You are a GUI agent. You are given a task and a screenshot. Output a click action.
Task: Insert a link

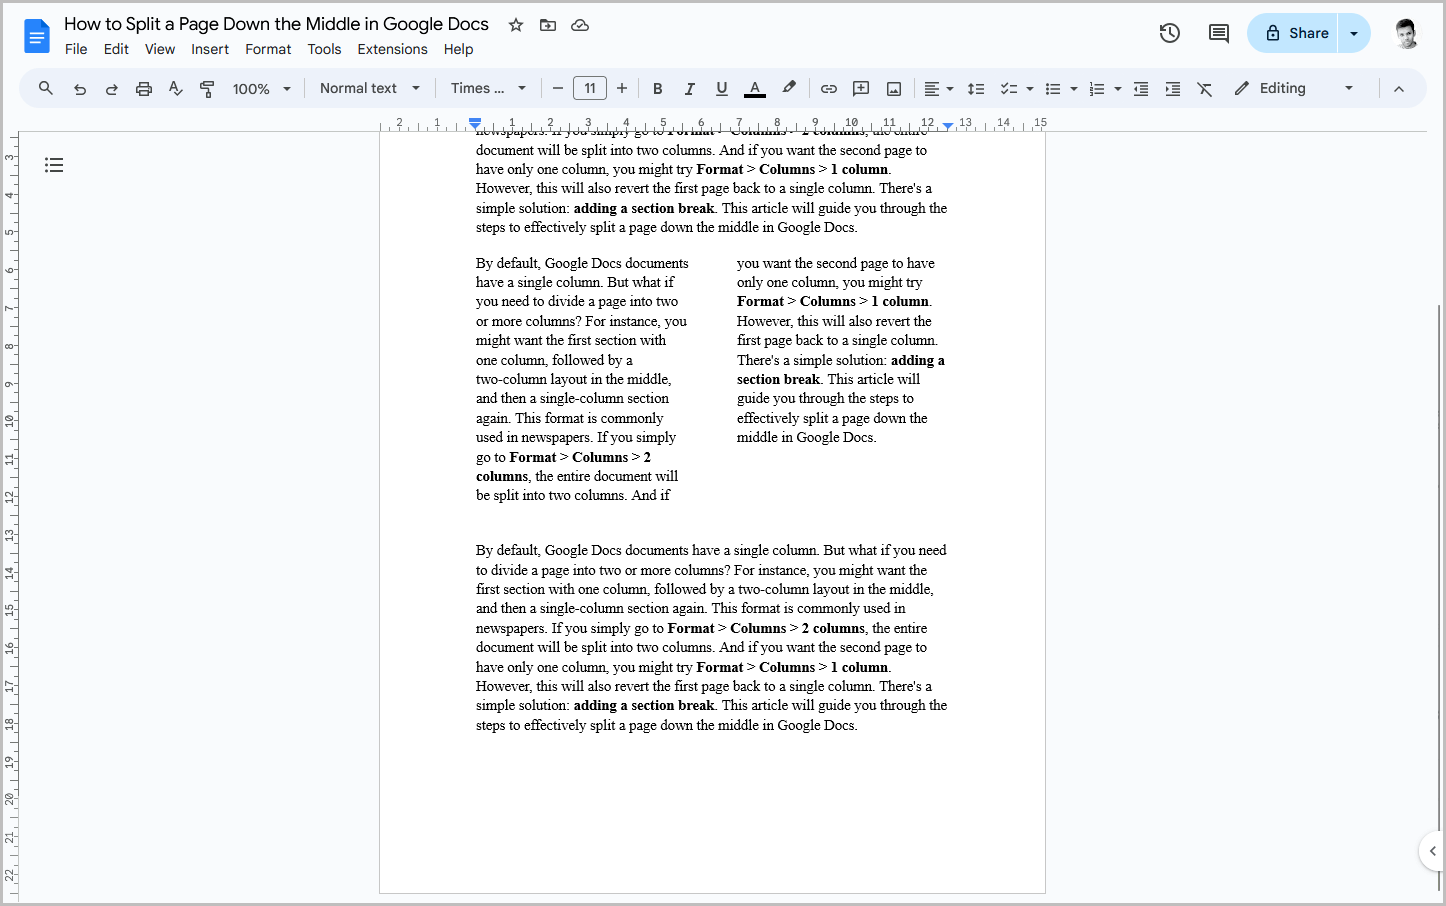[x=829, y=89]
